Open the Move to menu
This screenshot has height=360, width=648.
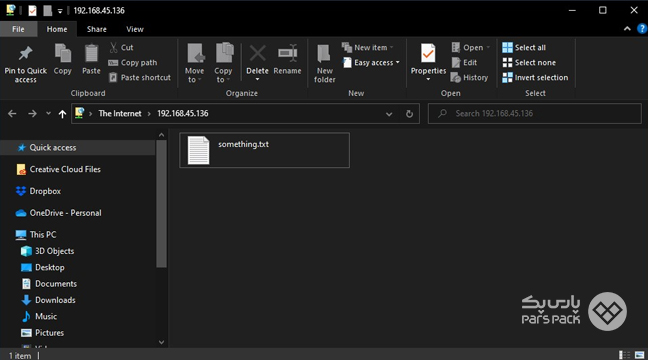pos(194,63)
